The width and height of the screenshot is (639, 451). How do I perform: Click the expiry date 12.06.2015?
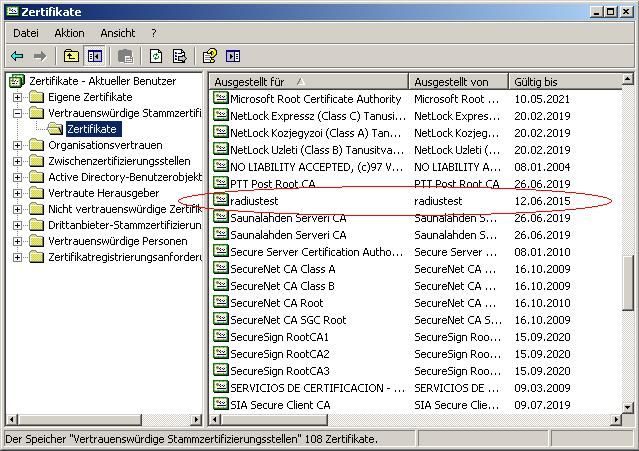pyautogui.click(x=542, y=201)
